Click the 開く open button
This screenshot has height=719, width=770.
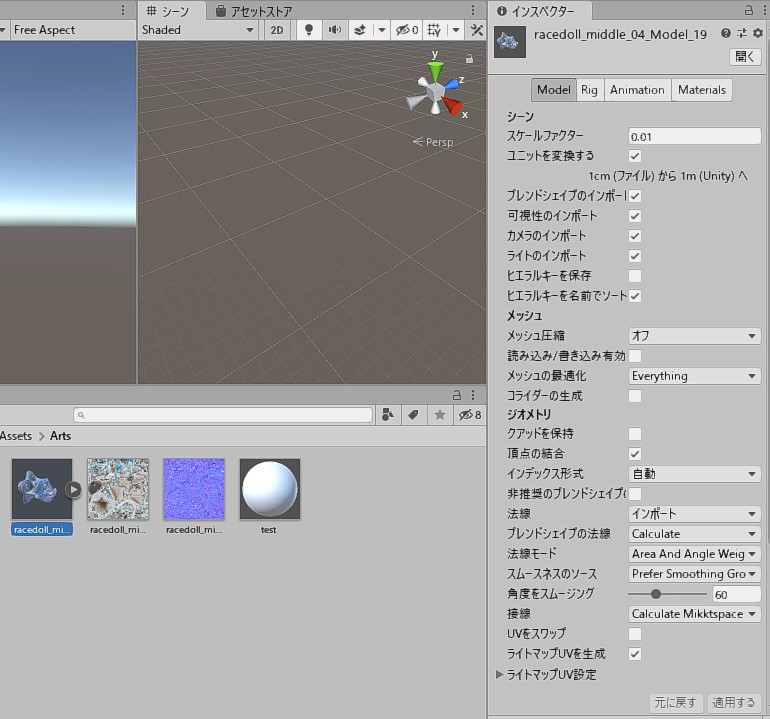[746, 57]
